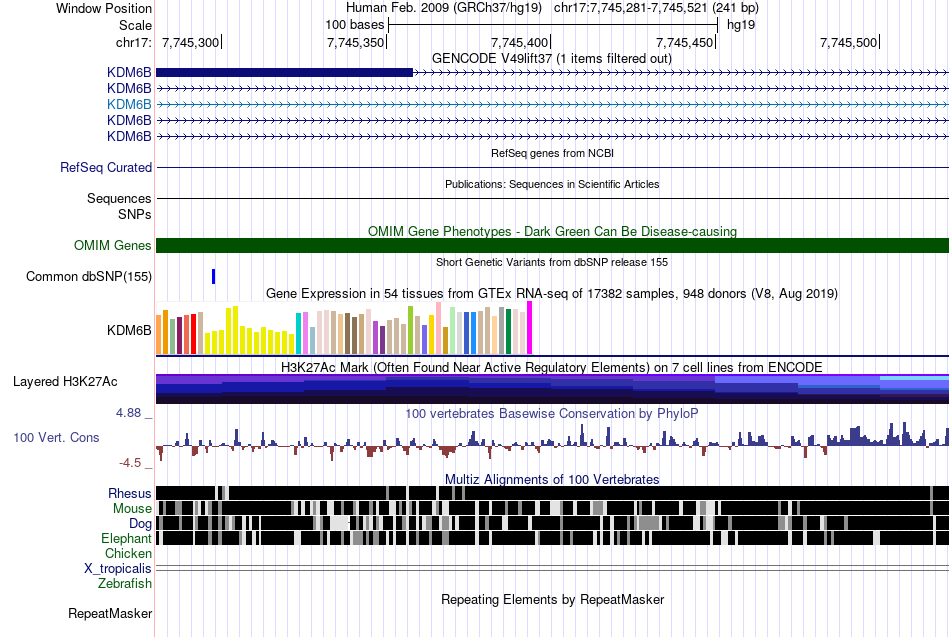Screen dimensions: 950x637
Task: Click the 7,745,350 coordinate tick
Action: pyautogui.click(x=356, y=42)
